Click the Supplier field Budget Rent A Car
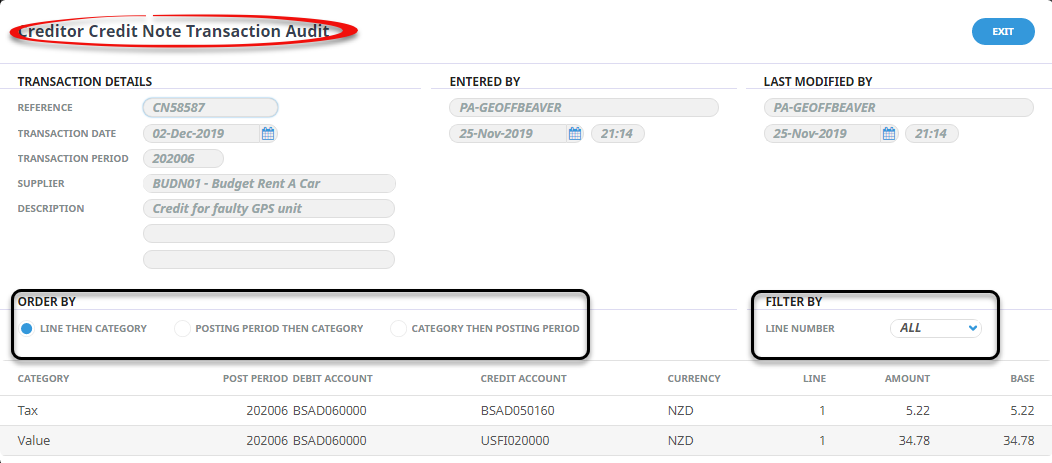The height and width of the screenshot is (463, 1052). coord(269,183)
